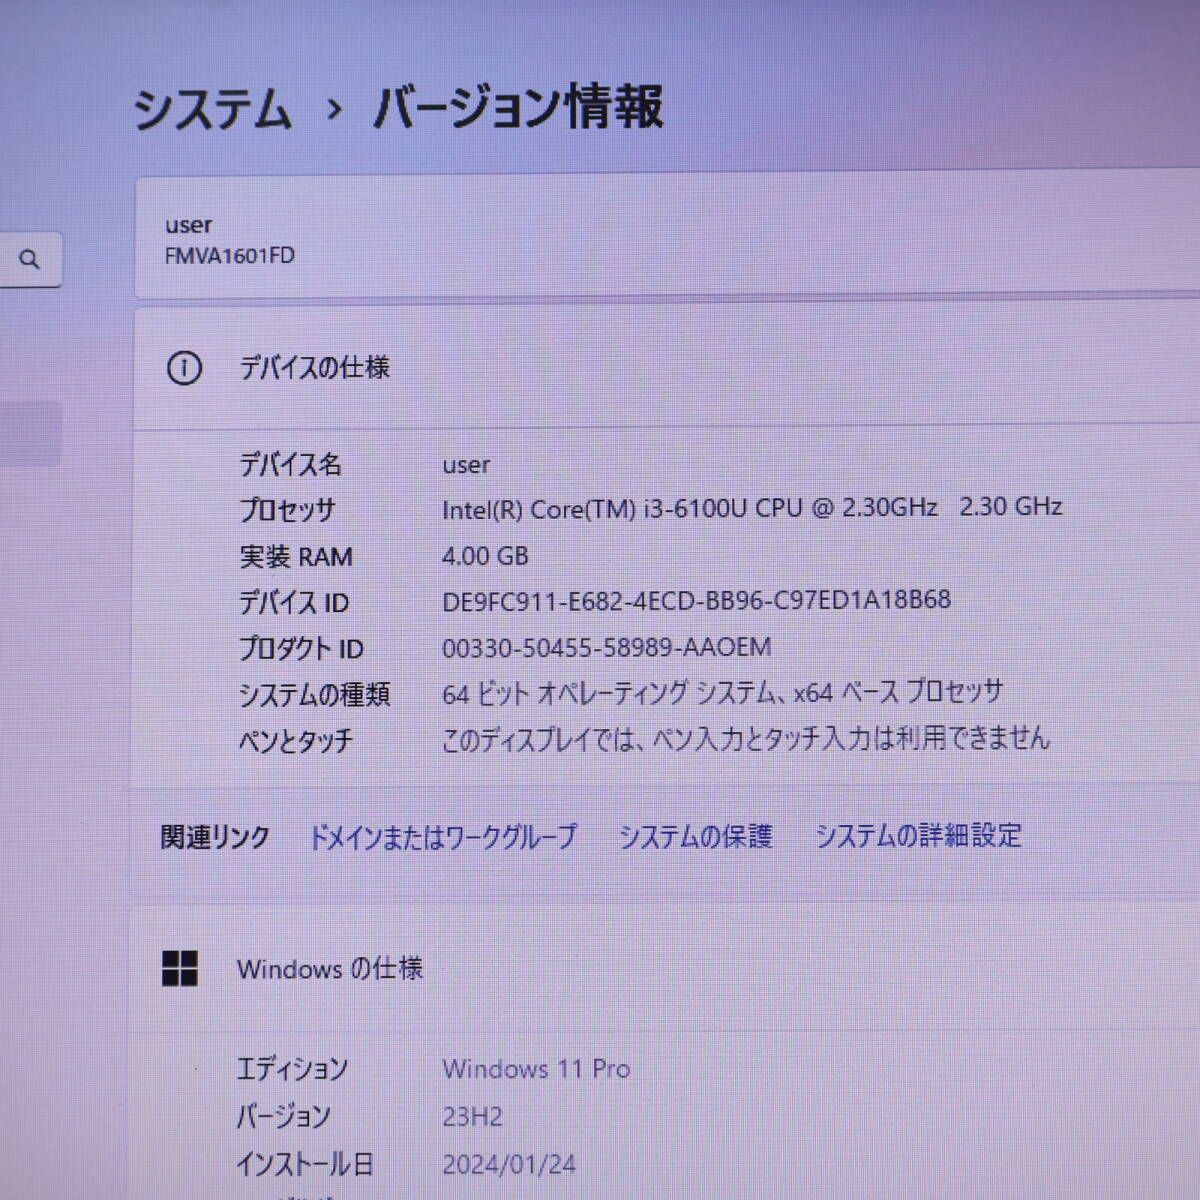Select the user name above FMVA1601FD
Viewport: 1200px width, 1200px height.
(189, 225)
